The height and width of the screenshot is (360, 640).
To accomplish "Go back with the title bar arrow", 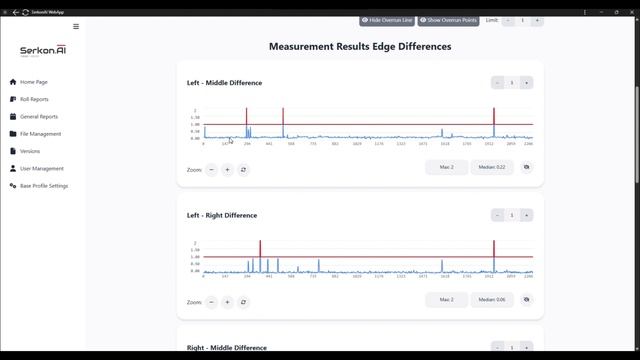I will [16, 12].
